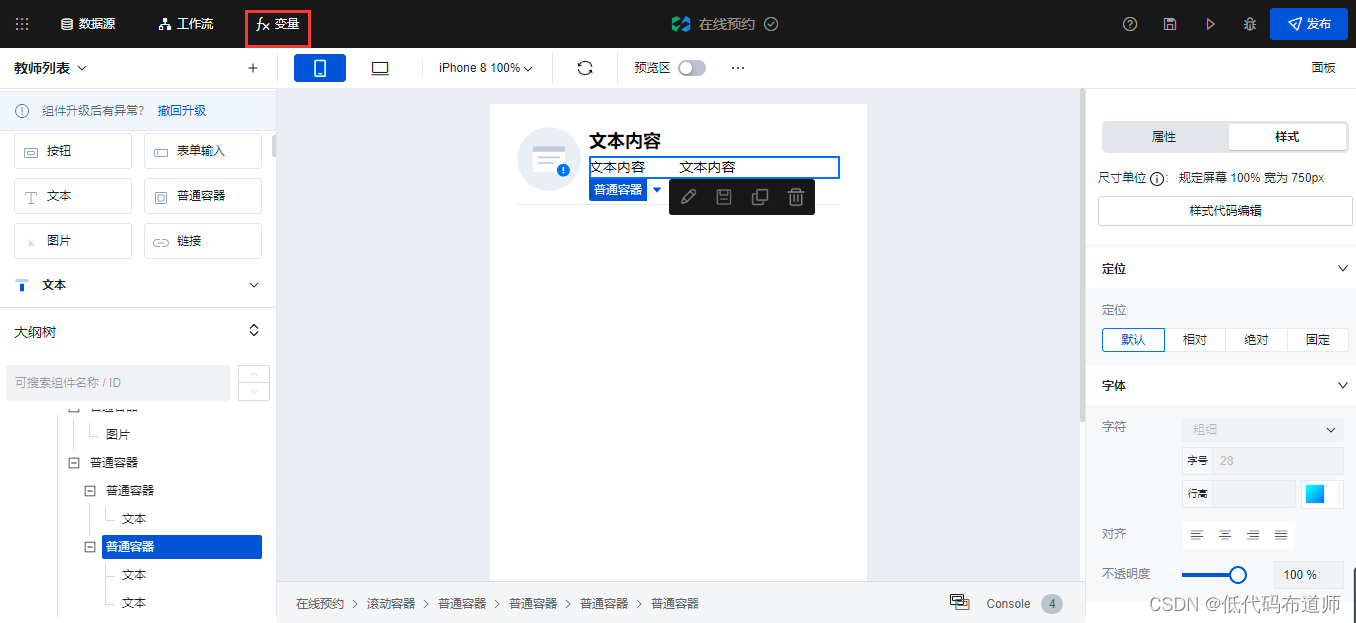
Task: Click the save disk icon in top bar
Action: 1170,24
